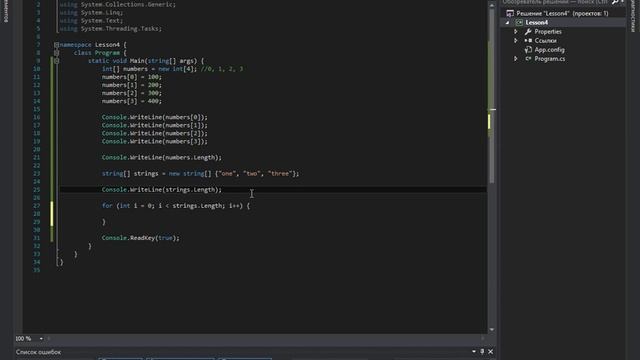Click on "Console.ReadKey(true);"
Image resolution: width=640 pixels, height=360 pixels.
140,238
